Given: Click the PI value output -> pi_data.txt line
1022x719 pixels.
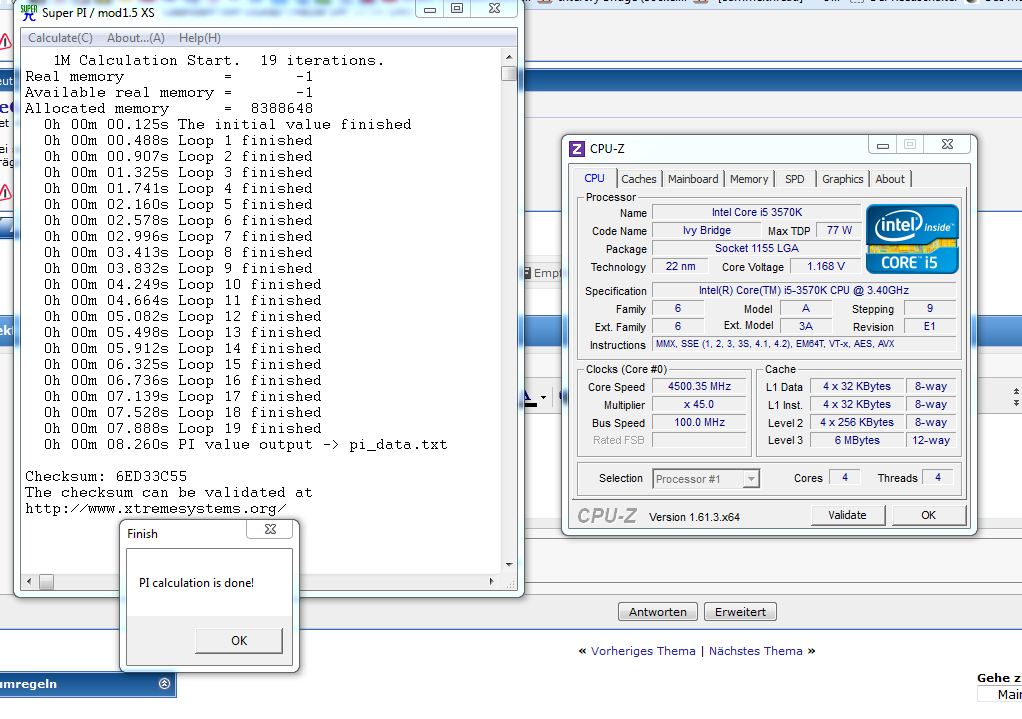Looking at the screenshot, I should pos(246,445).
